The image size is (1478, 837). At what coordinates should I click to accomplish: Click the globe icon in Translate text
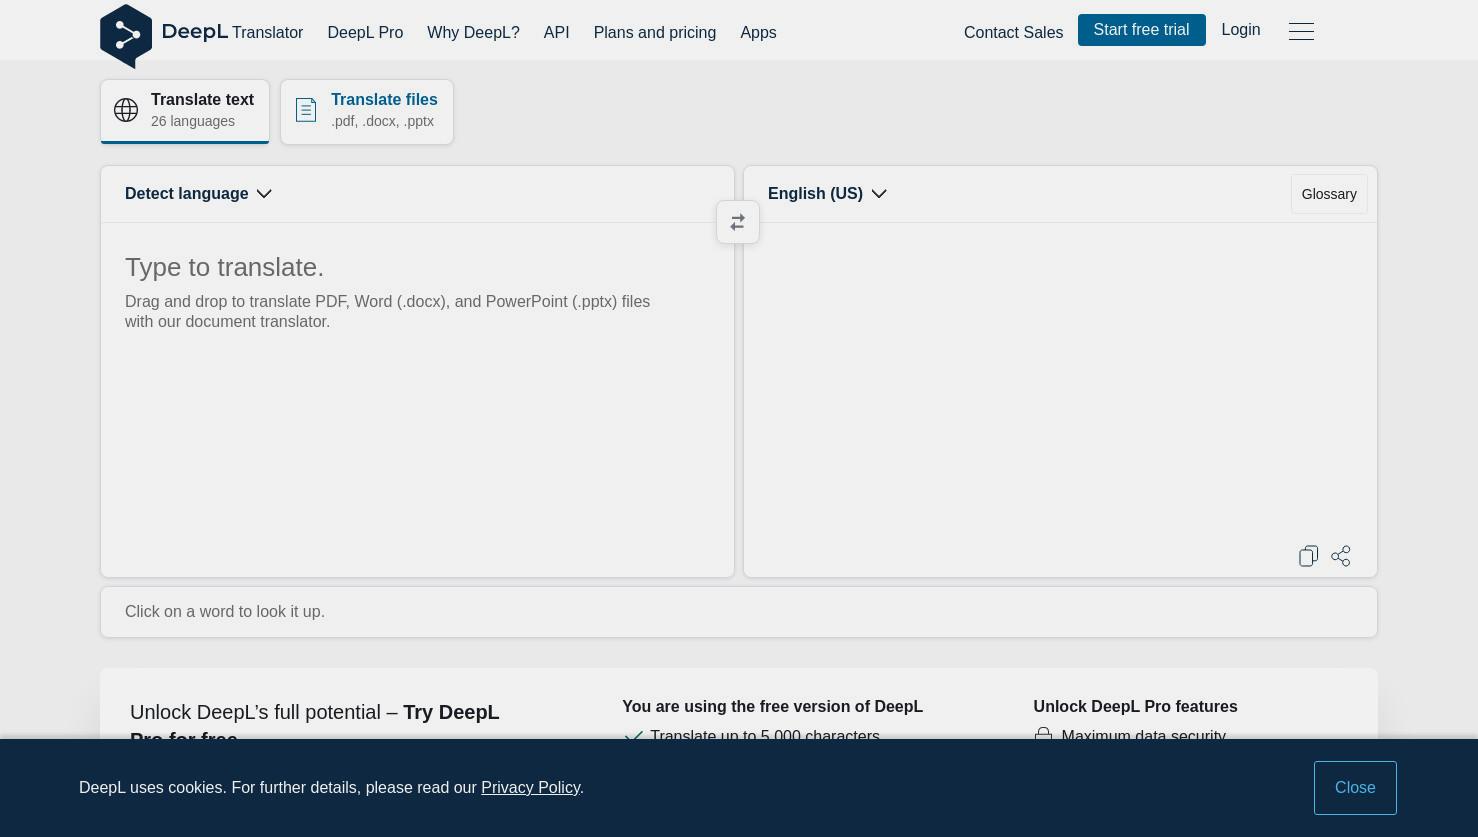coord(126,110)
